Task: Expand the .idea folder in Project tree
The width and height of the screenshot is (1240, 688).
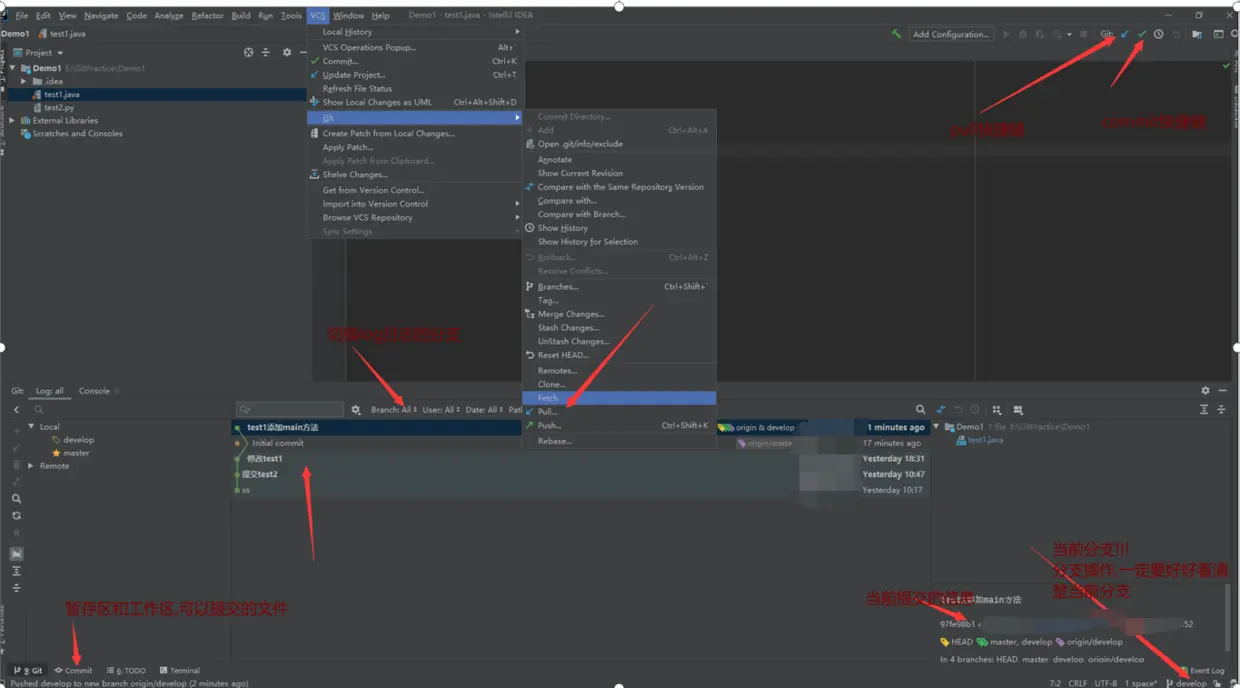Action: click(24, 81)
